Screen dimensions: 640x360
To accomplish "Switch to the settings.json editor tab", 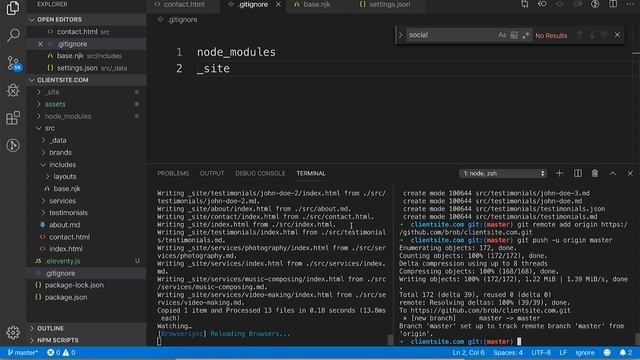I will tap(389, 4).
